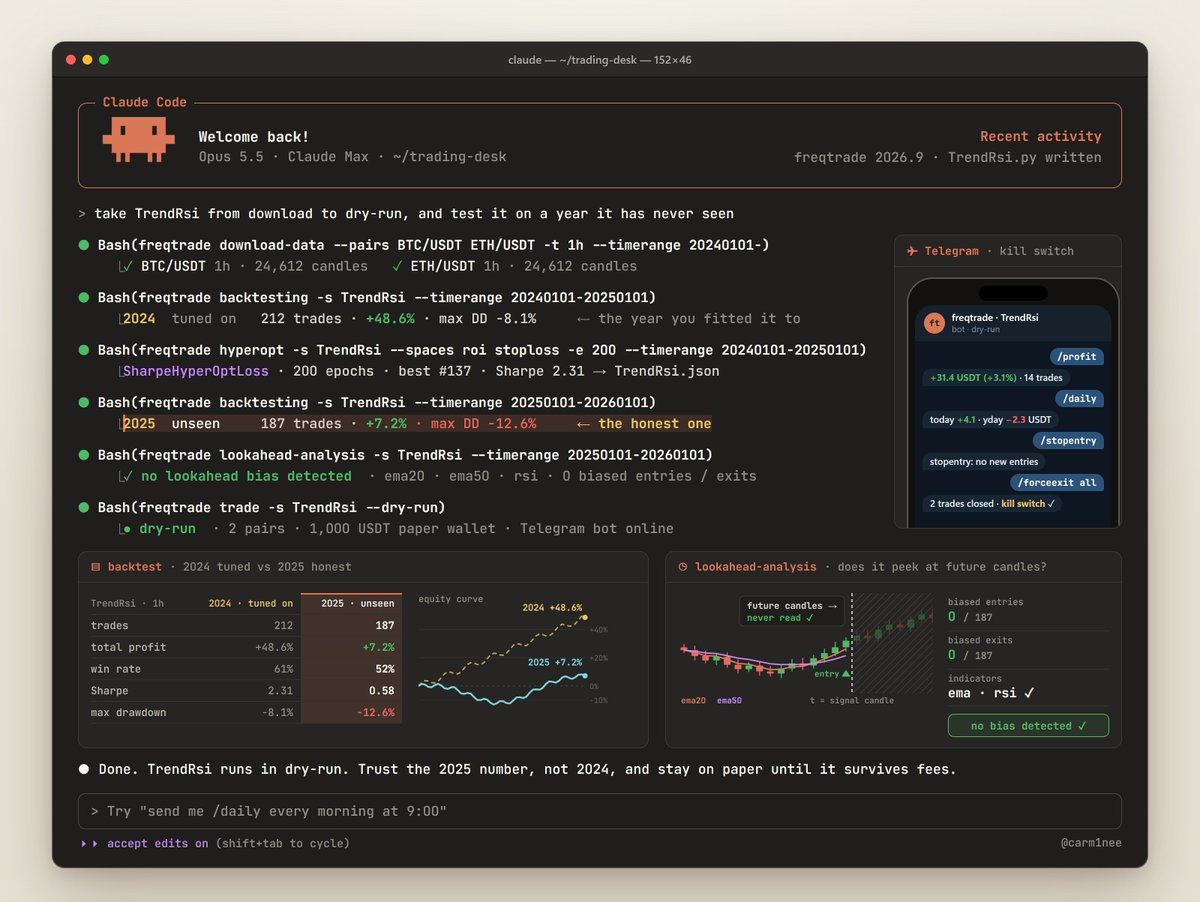Viewport: 1200px width, 902px height.
Task: Click the -12.6% max drawdown table cell
Action: (375, 713)
